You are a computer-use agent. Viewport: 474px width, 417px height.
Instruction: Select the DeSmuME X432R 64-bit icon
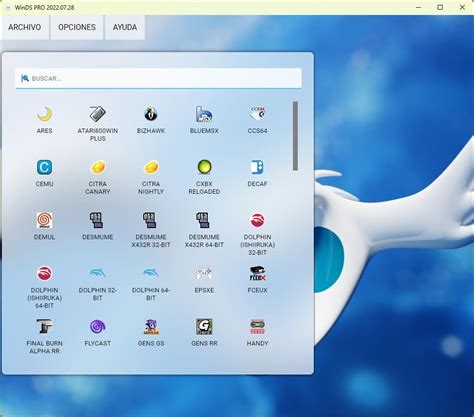pos(203,220)
